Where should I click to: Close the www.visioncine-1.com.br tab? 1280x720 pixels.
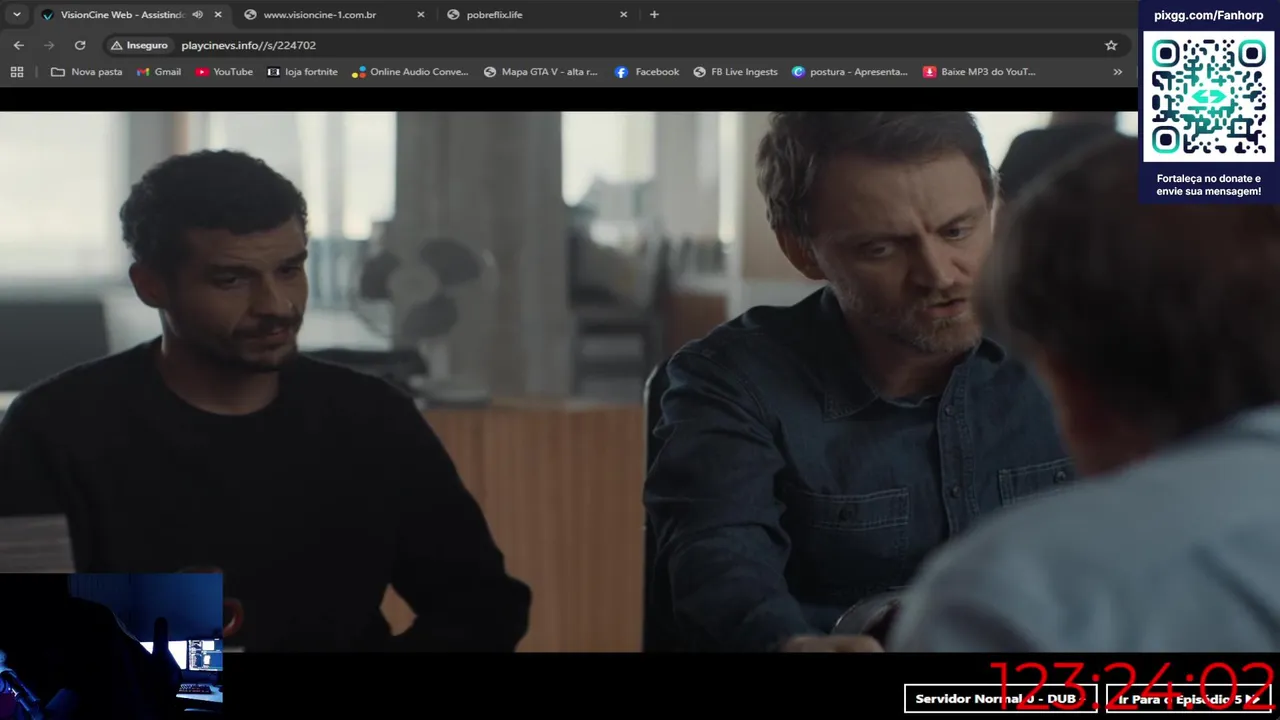421,15
